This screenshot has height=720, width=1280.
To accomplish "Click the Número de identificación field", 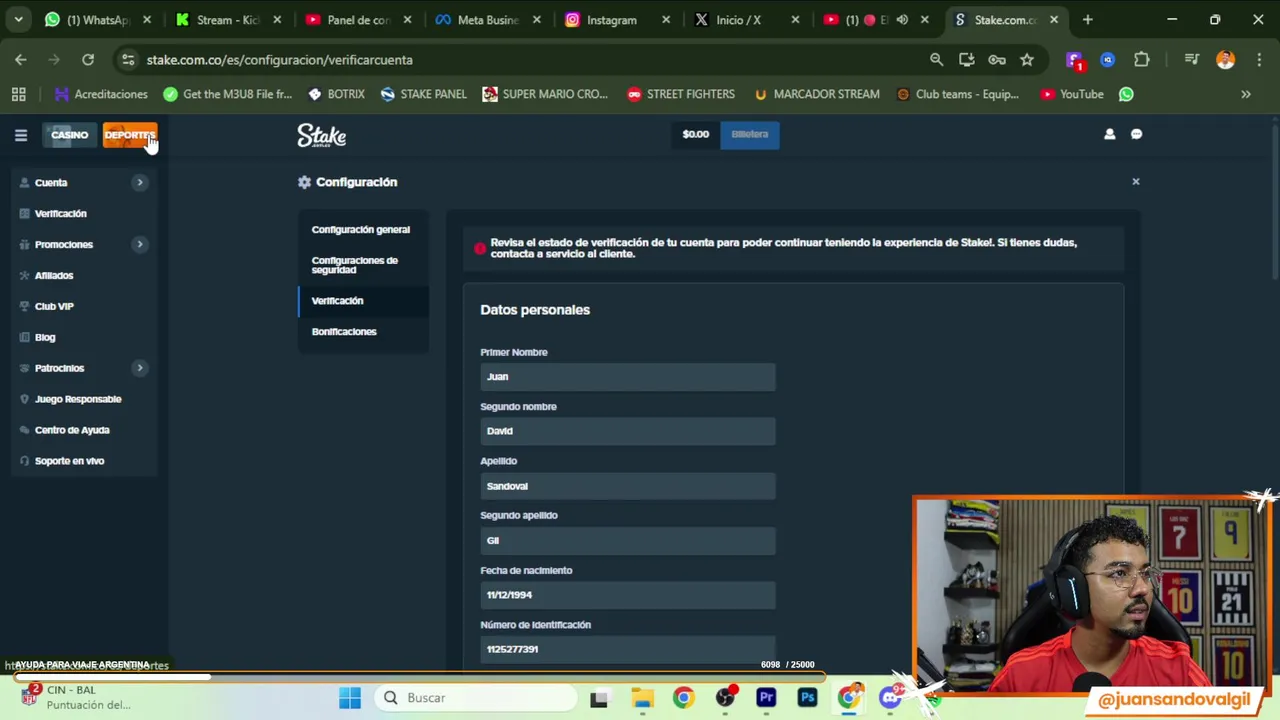I will coord(628,649).
